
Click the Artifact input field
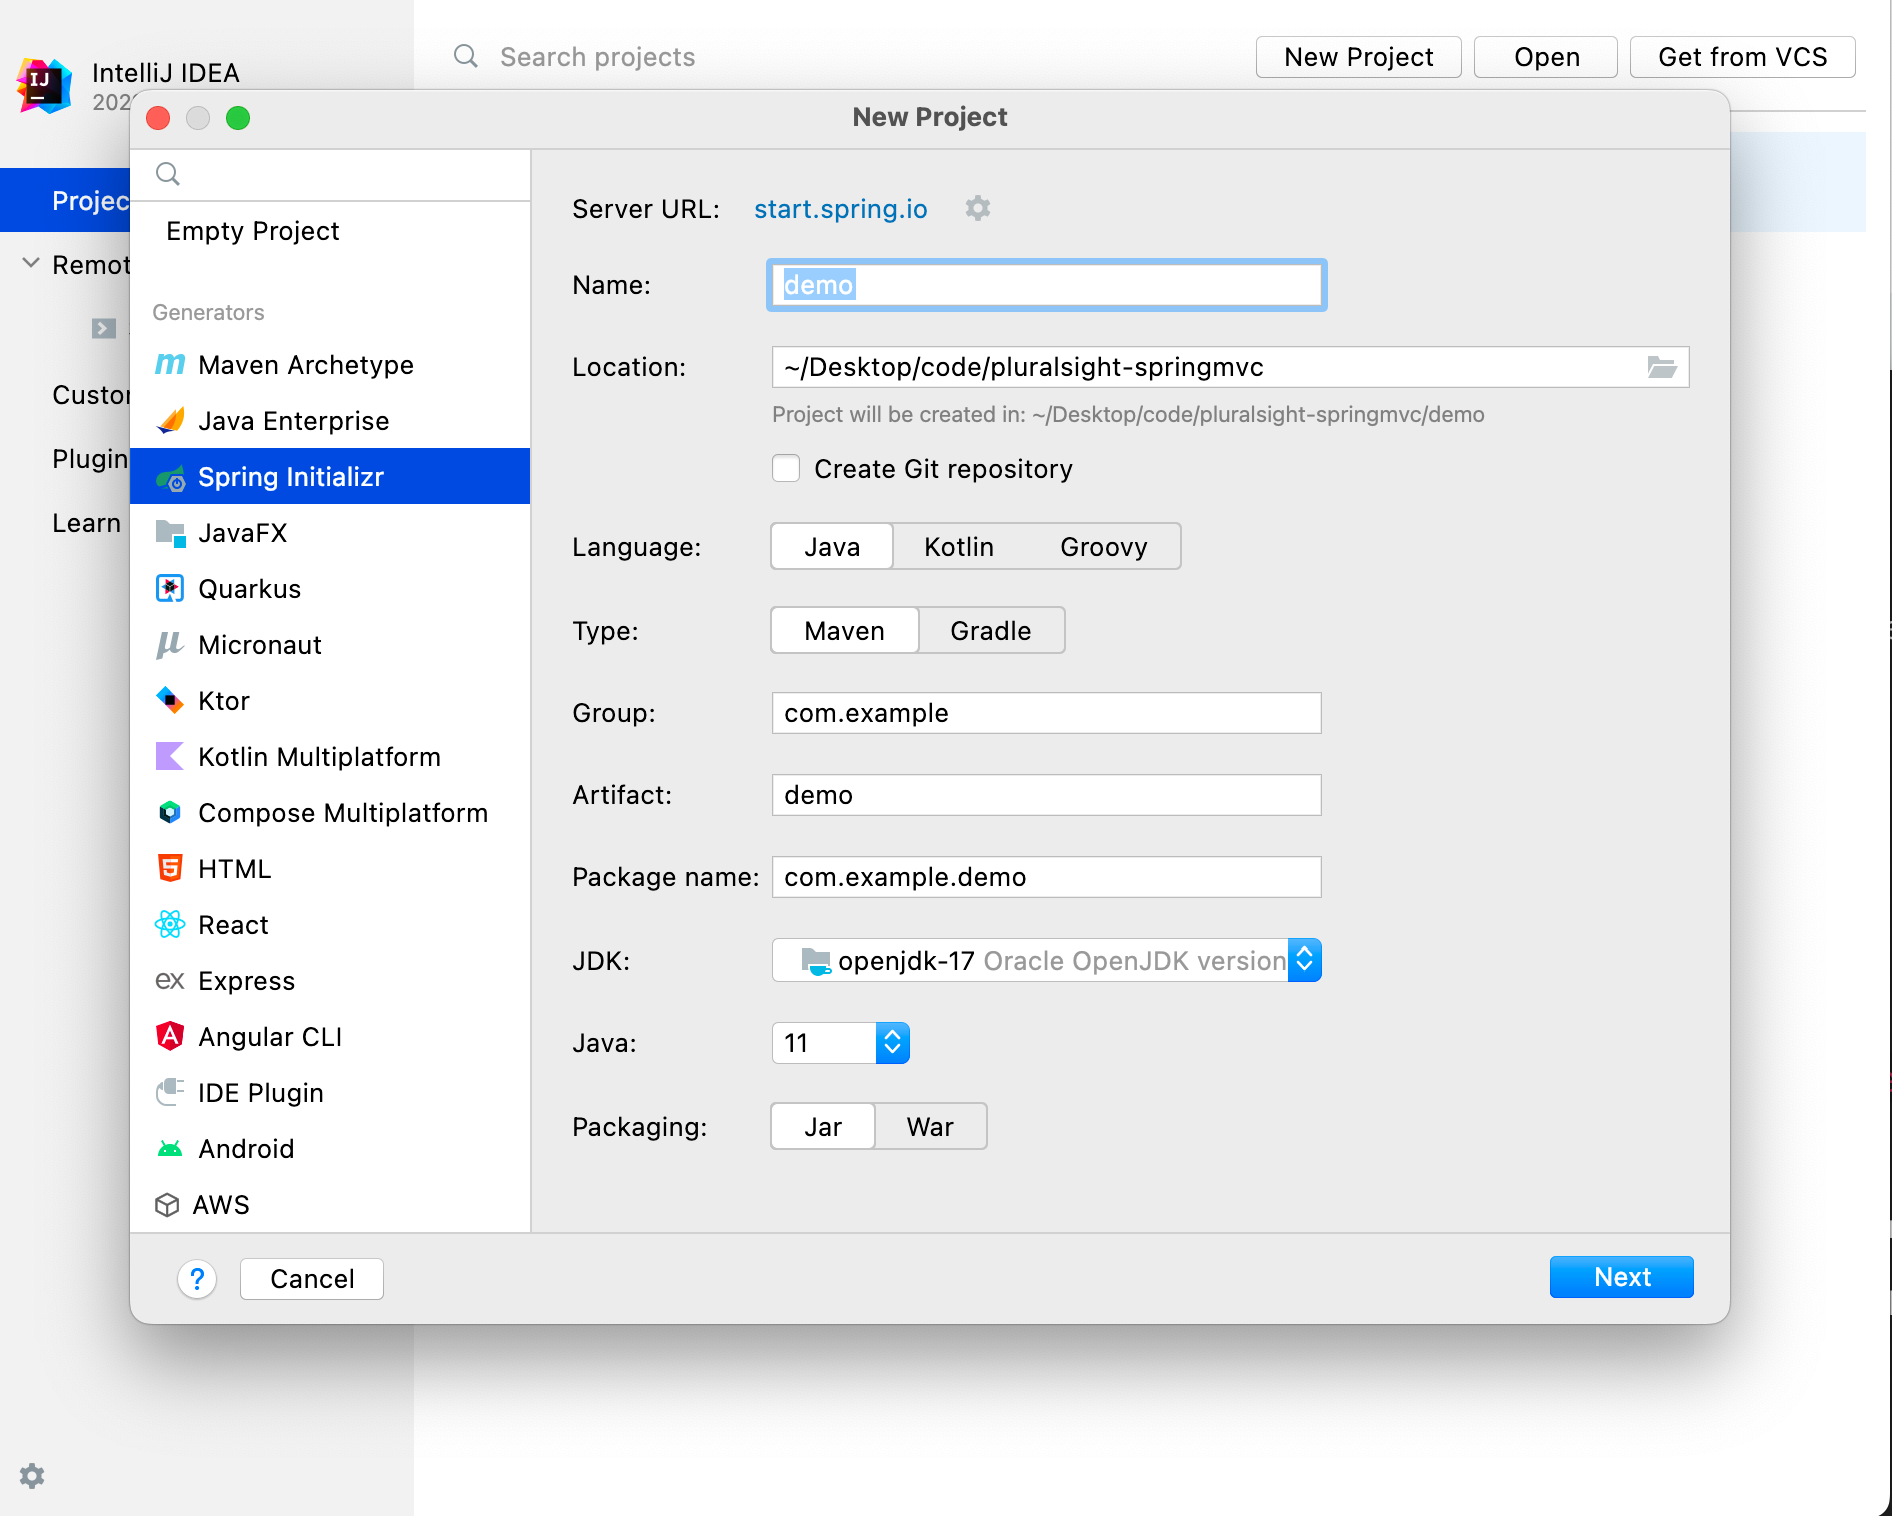point(1046,795)
